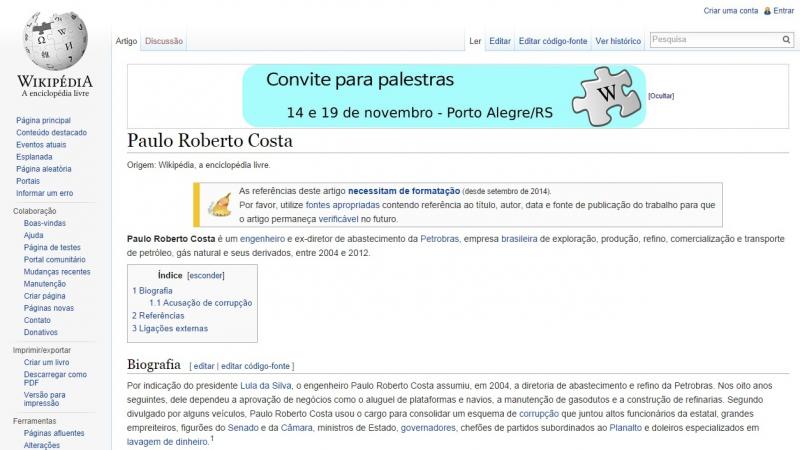Click Criar página in the sidebar
This screenshot has width=800, height=450.
click(x=44, y=296)
